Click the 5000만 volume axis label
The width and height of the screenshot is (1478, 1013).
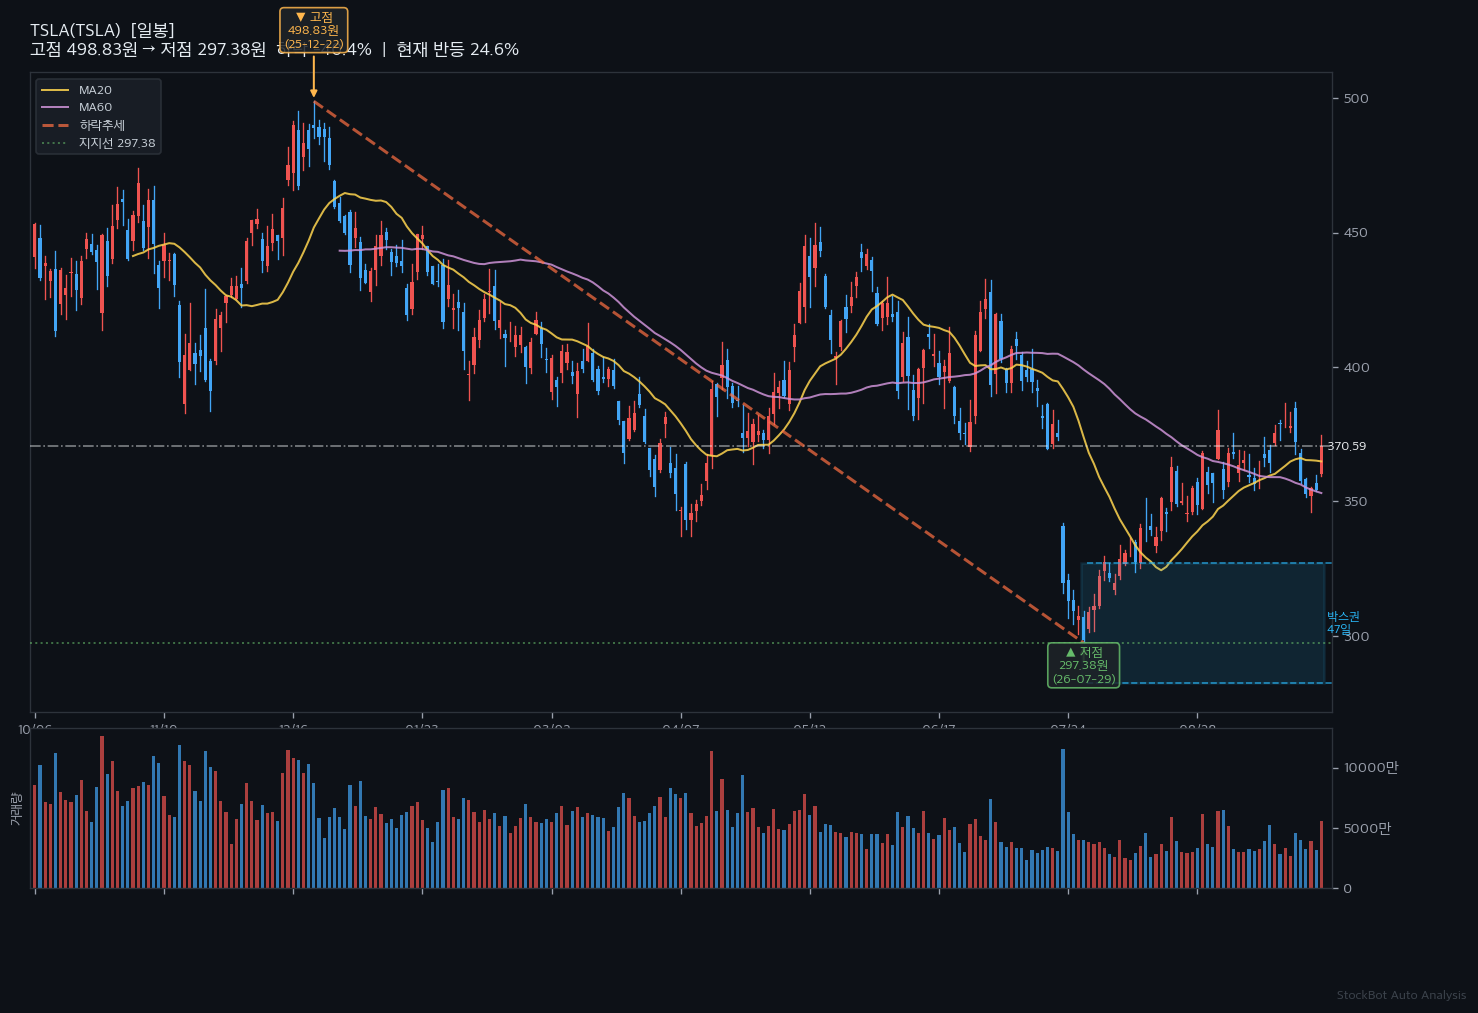(1367, 828)
